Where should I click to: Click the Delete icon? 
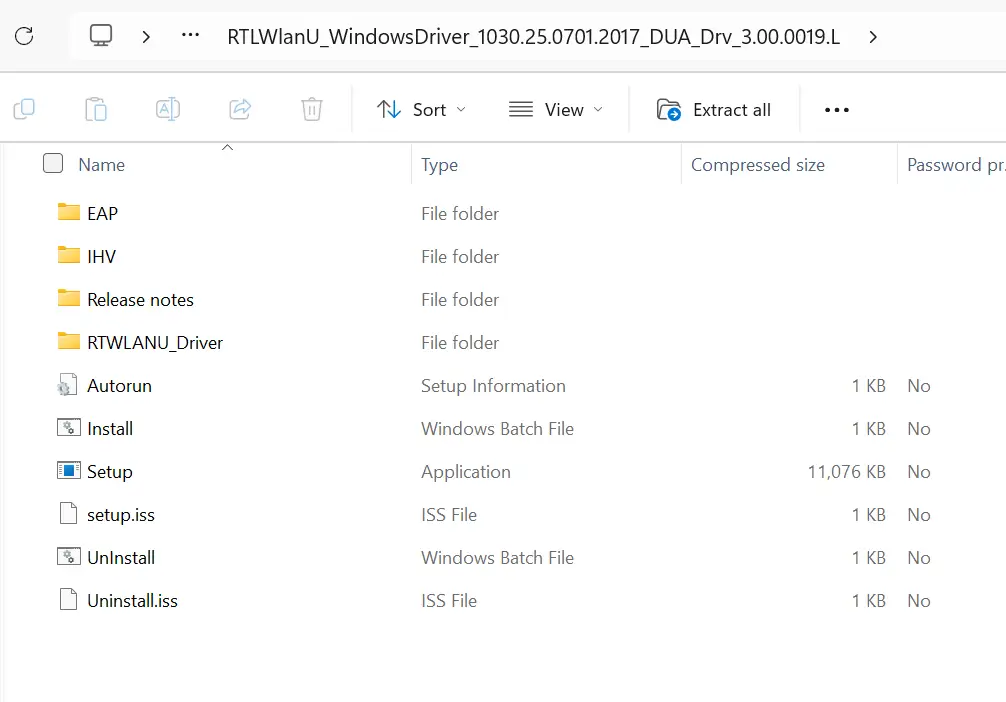click(x=311, y=110)
